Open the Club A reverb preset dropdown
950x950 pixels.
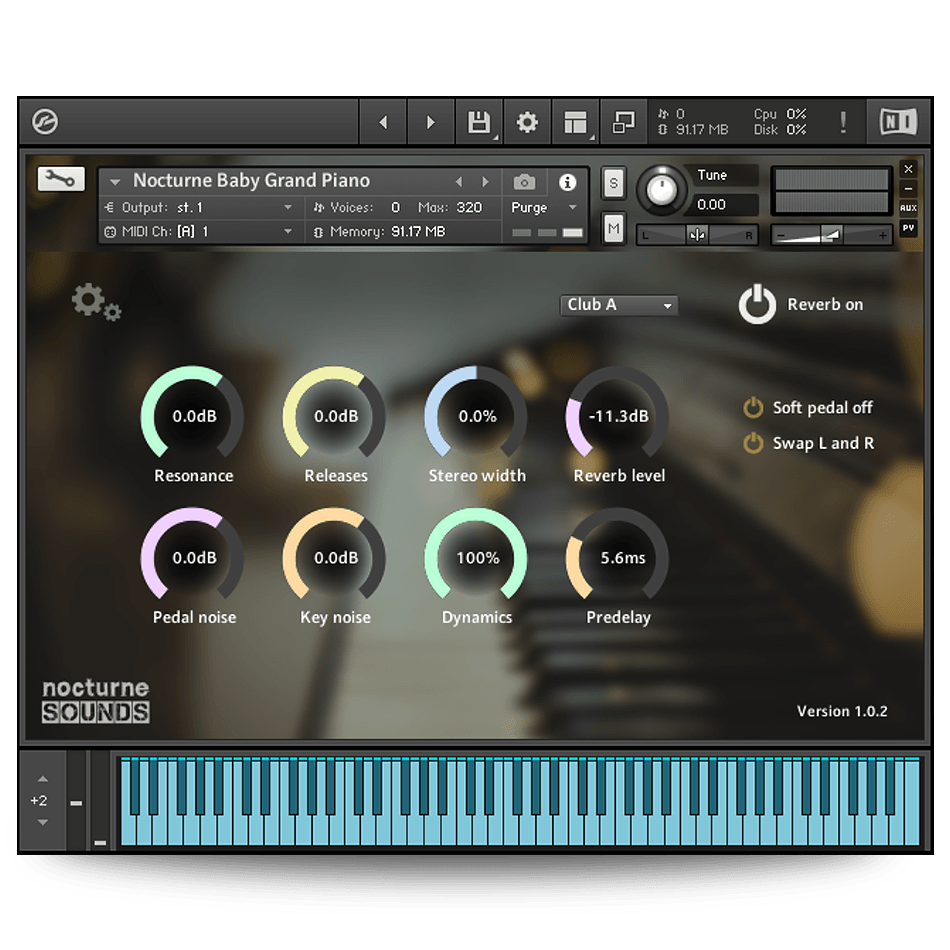[x=618, y=305]
